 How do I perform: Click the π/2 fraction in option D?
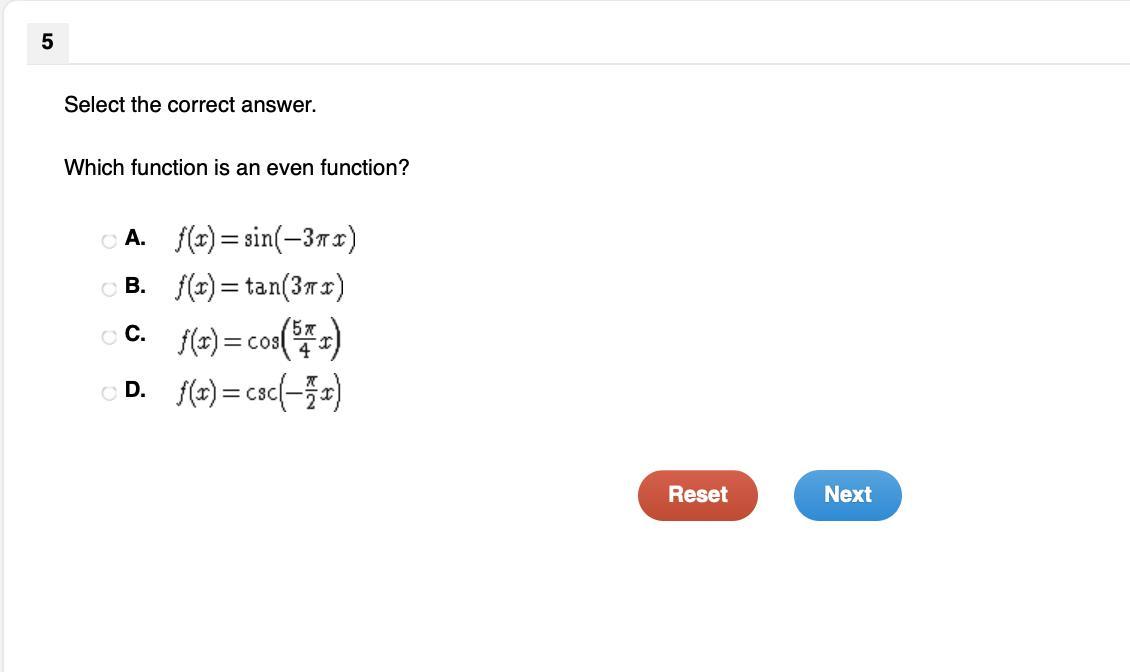pyautogui.click(x=311, y=393)
